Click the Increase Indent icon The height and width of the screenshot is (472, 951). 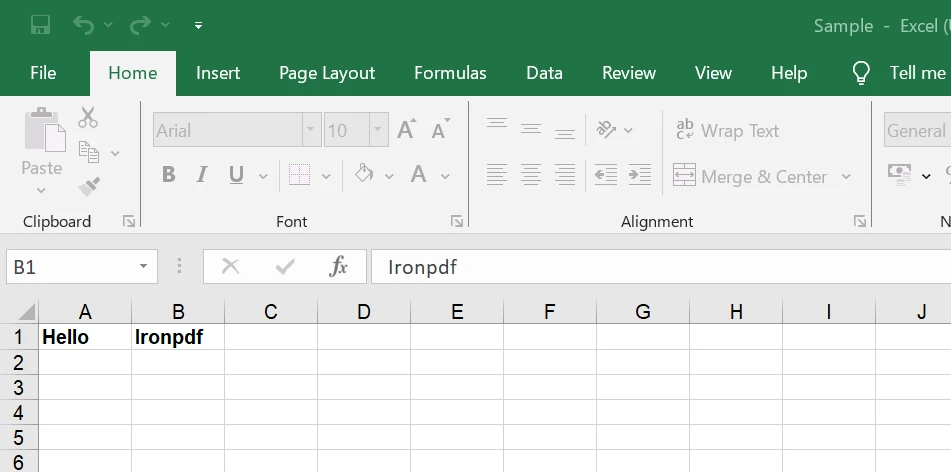pos(640,175)
